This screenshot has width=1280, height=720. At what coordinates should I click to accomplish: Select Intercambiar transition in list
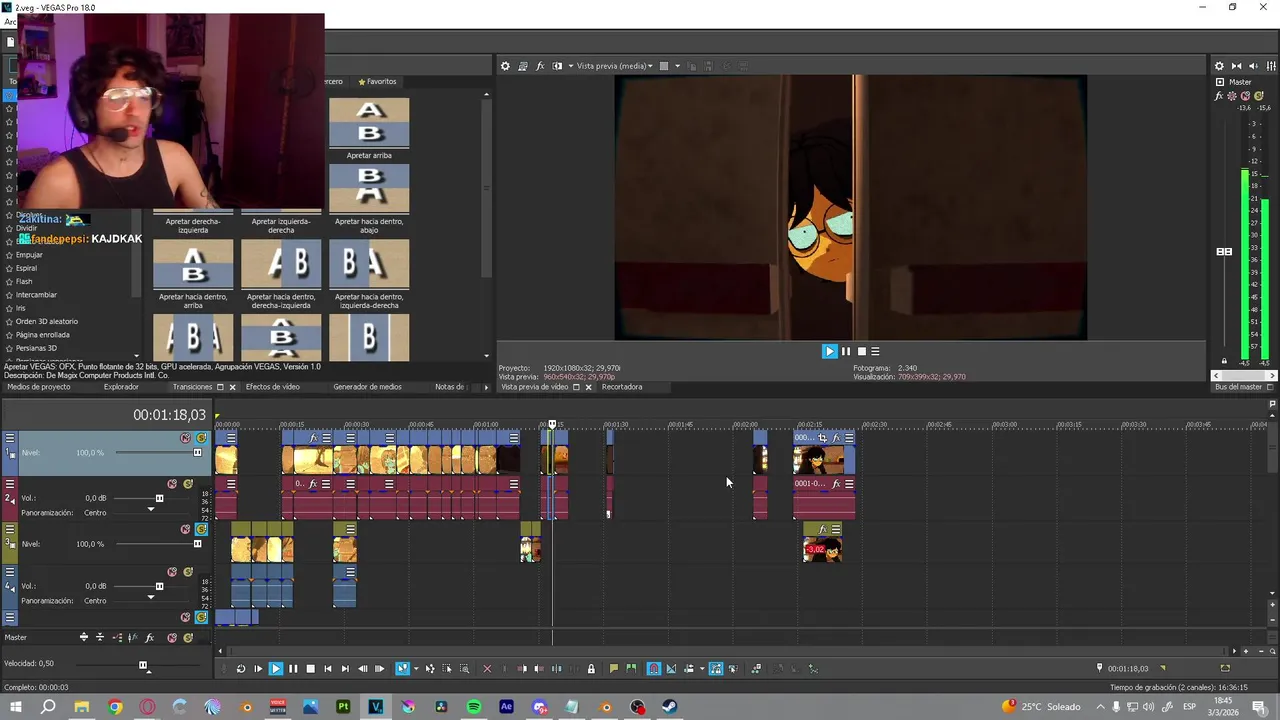pos(36,295)
